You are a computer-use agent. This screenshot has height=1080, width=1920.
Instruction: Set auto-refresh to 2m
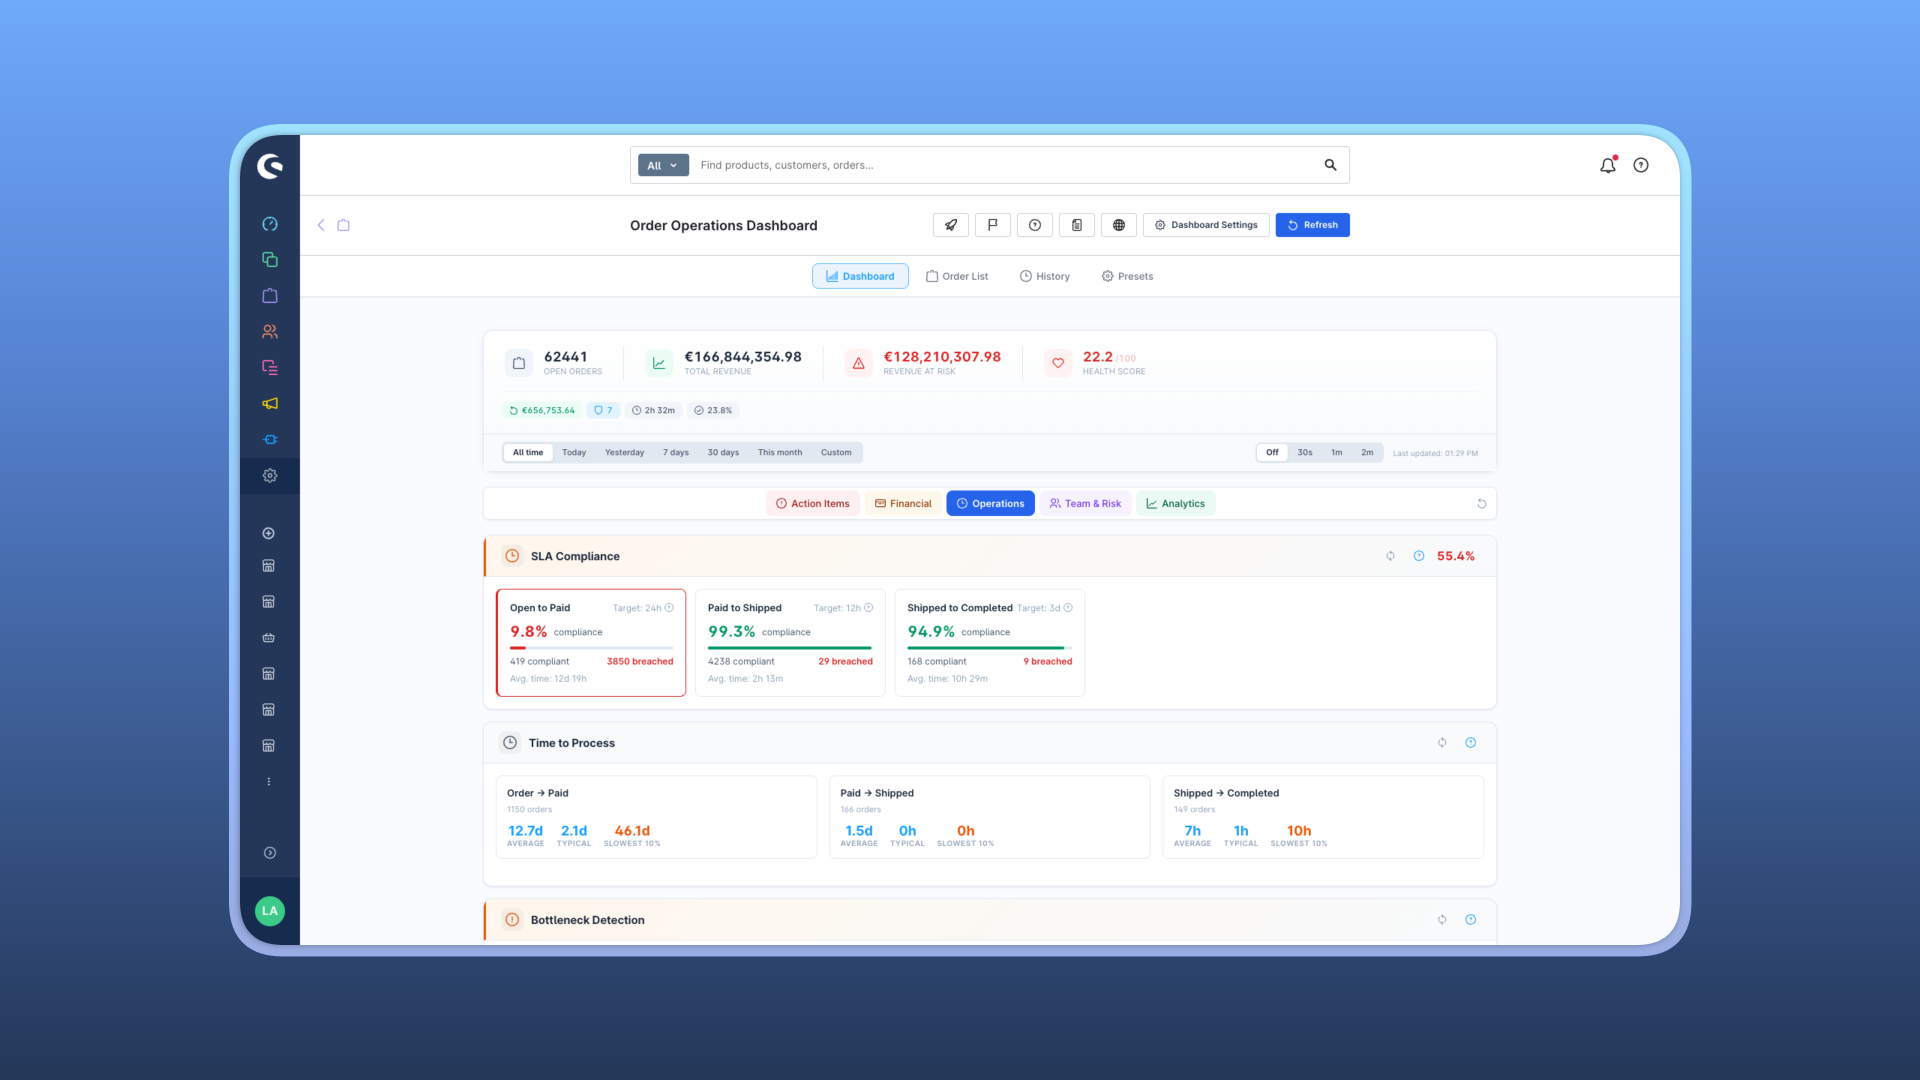[1367, 453]
